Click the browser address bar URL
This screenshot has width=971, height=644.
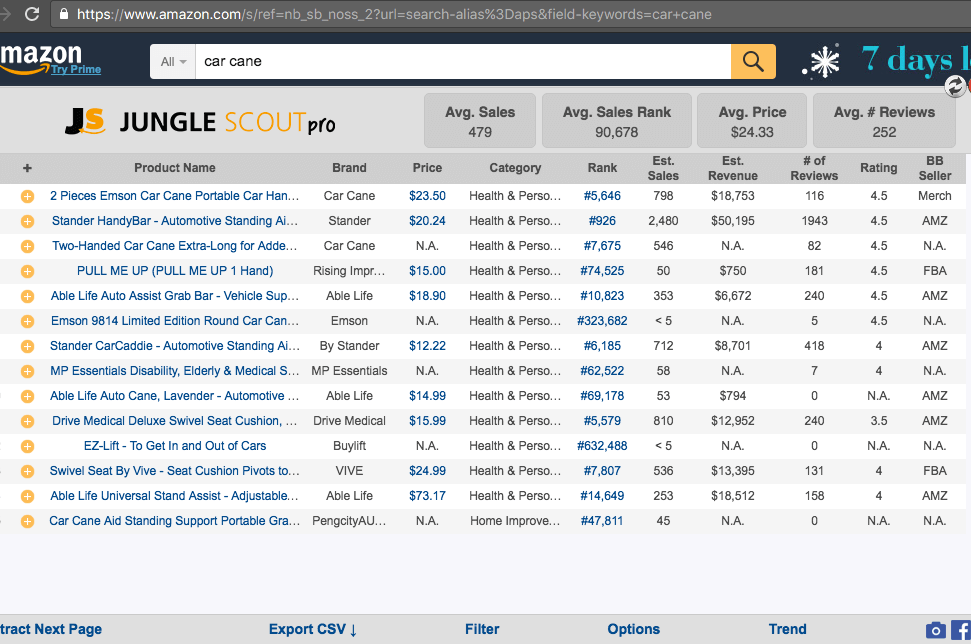[x=394, y=14]
